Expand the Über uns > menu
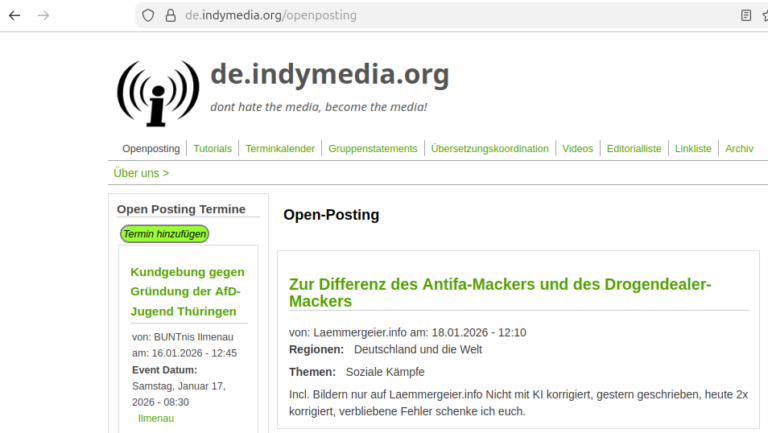 coord(141,173)
